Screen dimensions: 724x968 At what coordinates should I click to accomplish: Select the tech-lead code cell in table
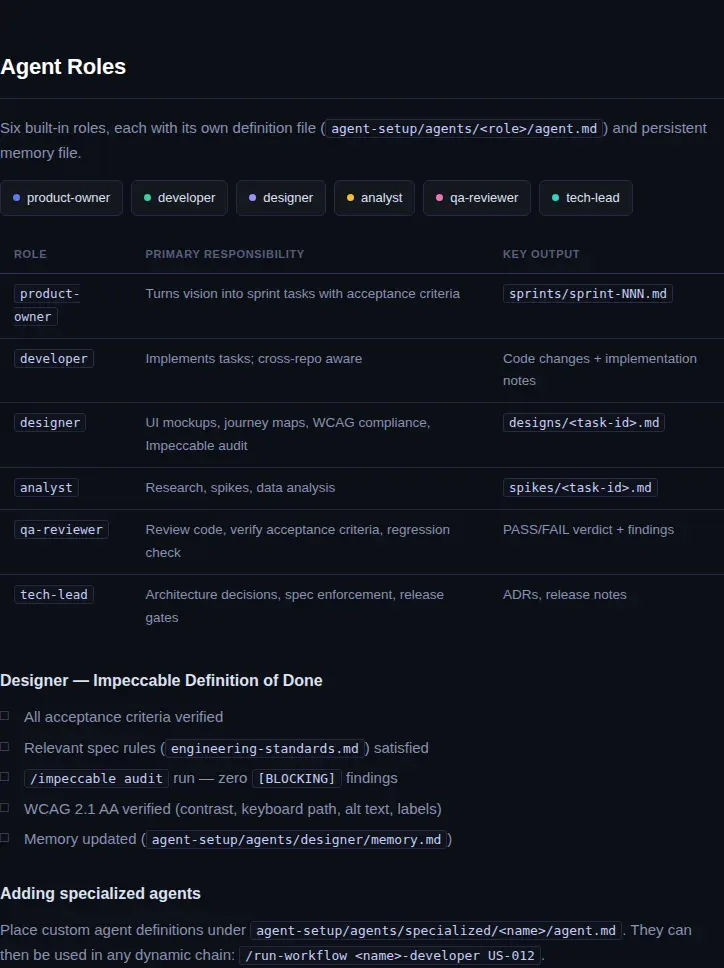click(x=54, y=595)
